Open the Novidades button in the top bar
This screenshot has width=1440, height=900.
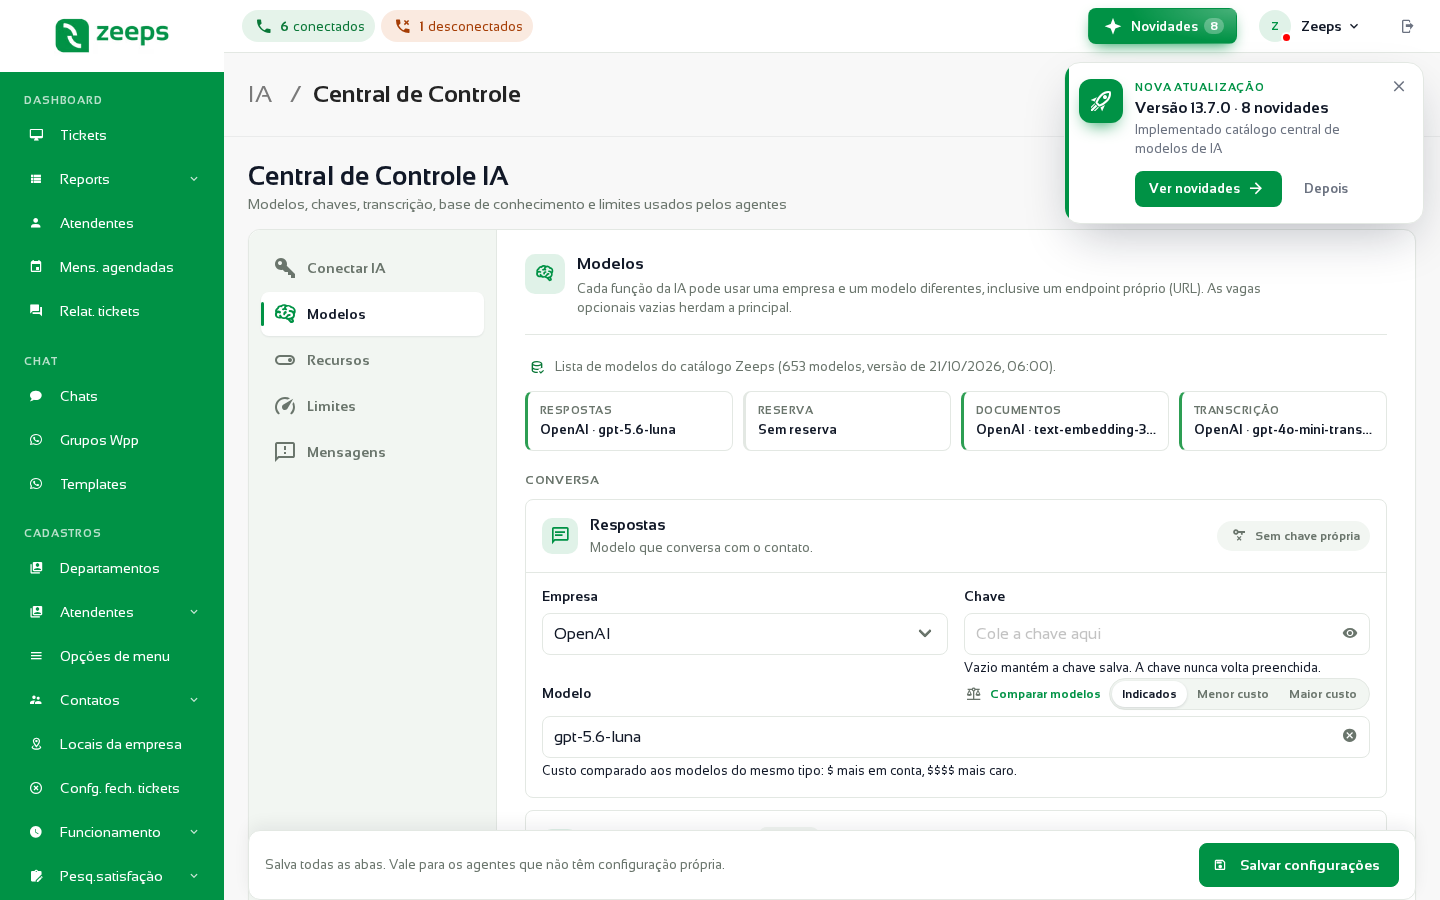1162,26
